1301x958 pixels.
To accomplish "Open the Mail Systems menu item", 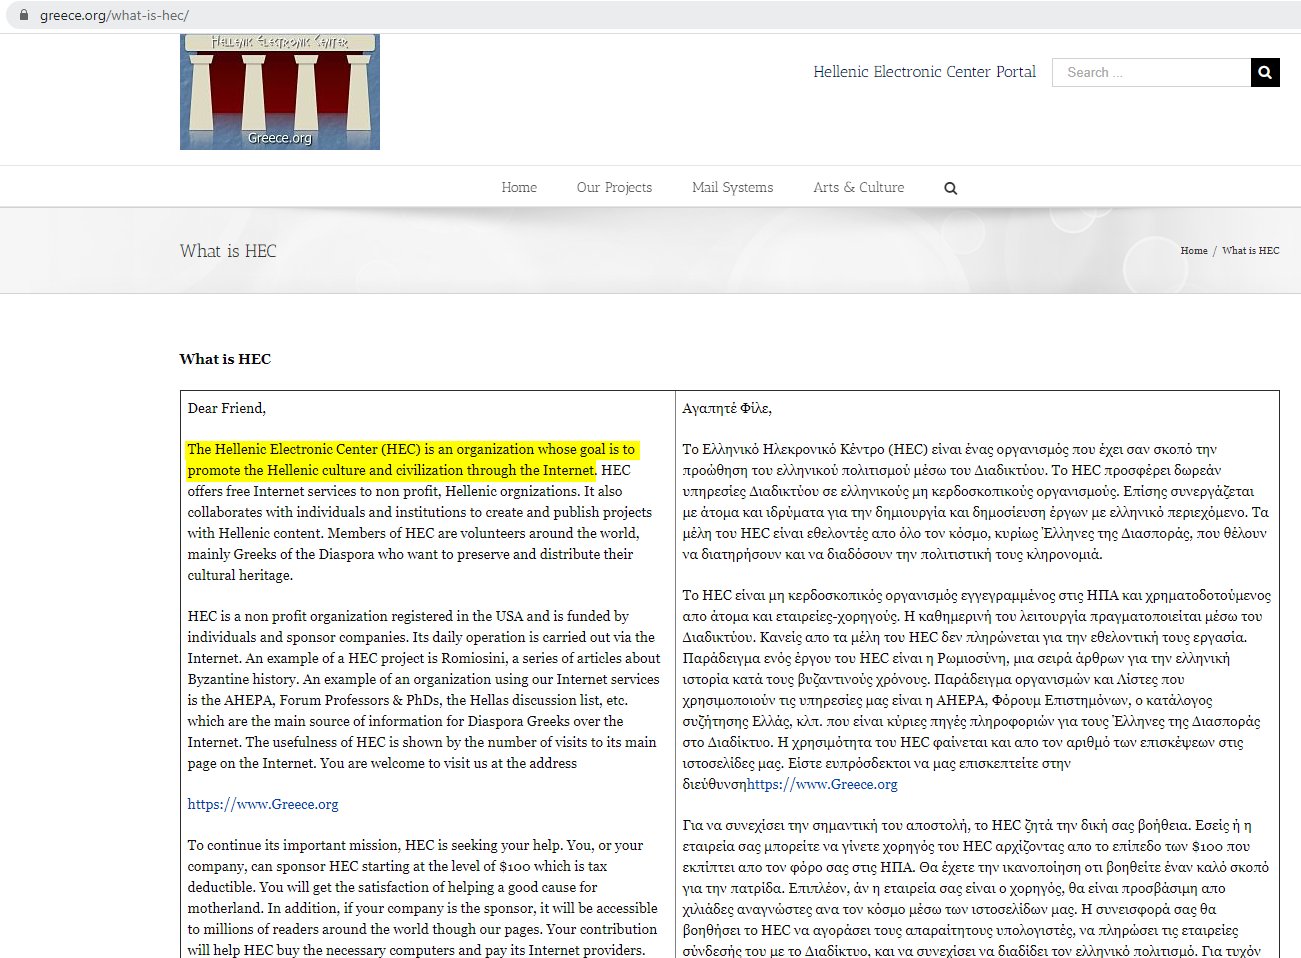I will point(732,187).
